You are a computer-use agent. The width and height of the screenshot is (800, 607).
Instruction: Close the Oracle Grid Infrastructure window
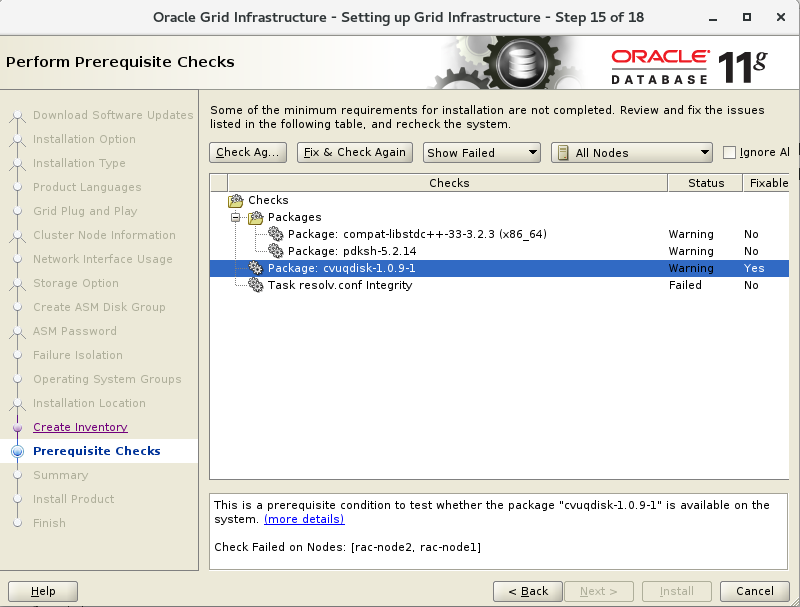pos(781,17)
